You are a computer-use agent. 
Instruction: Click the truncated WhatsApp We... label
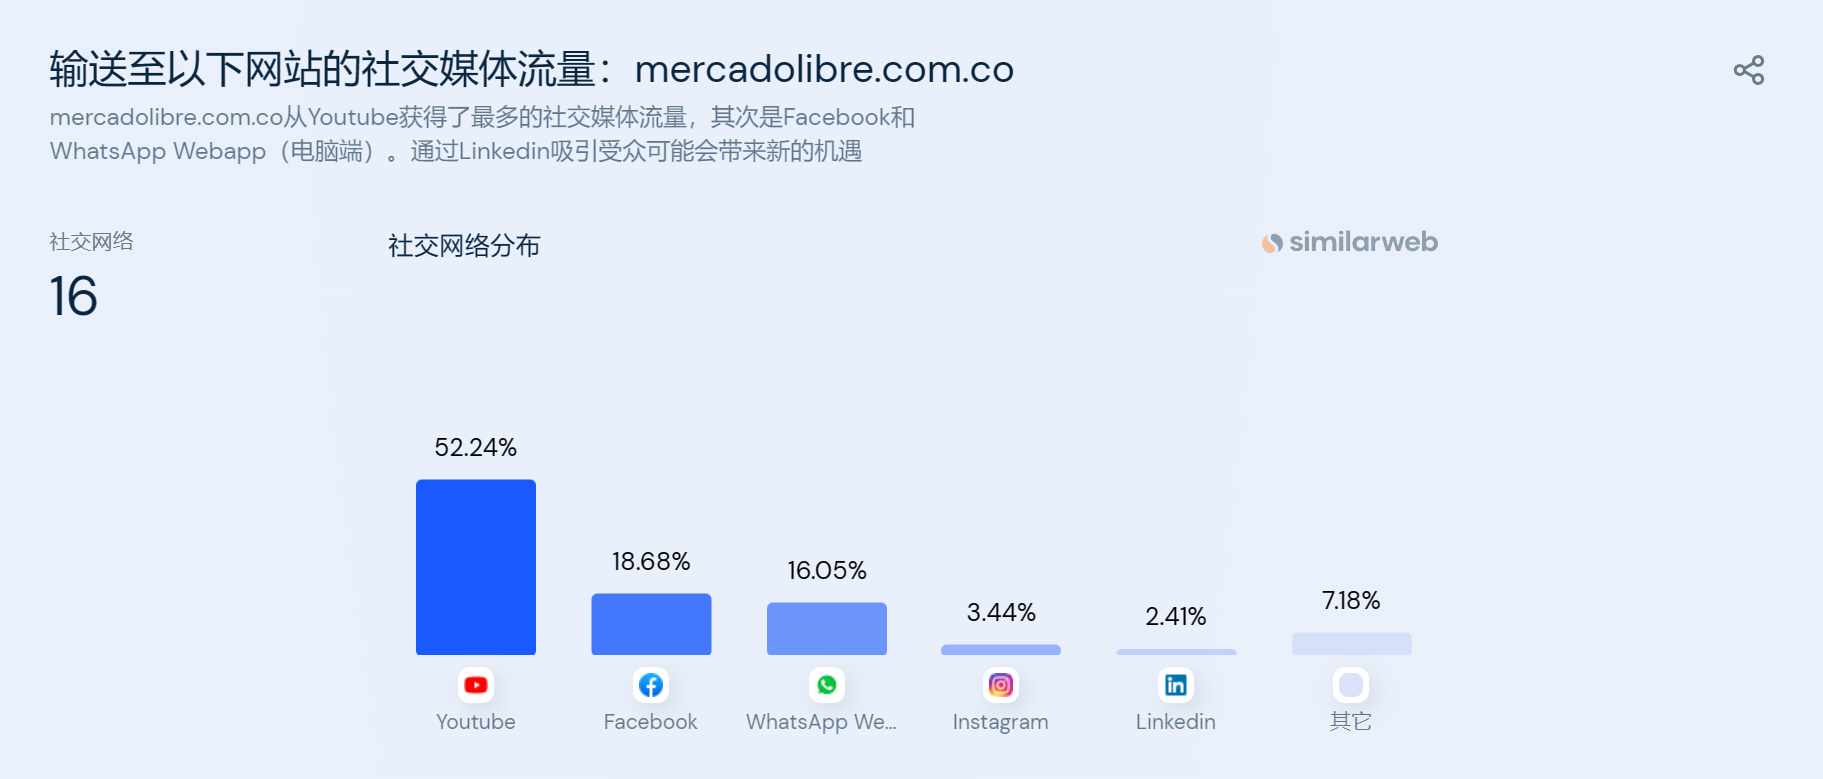(821, 722)
